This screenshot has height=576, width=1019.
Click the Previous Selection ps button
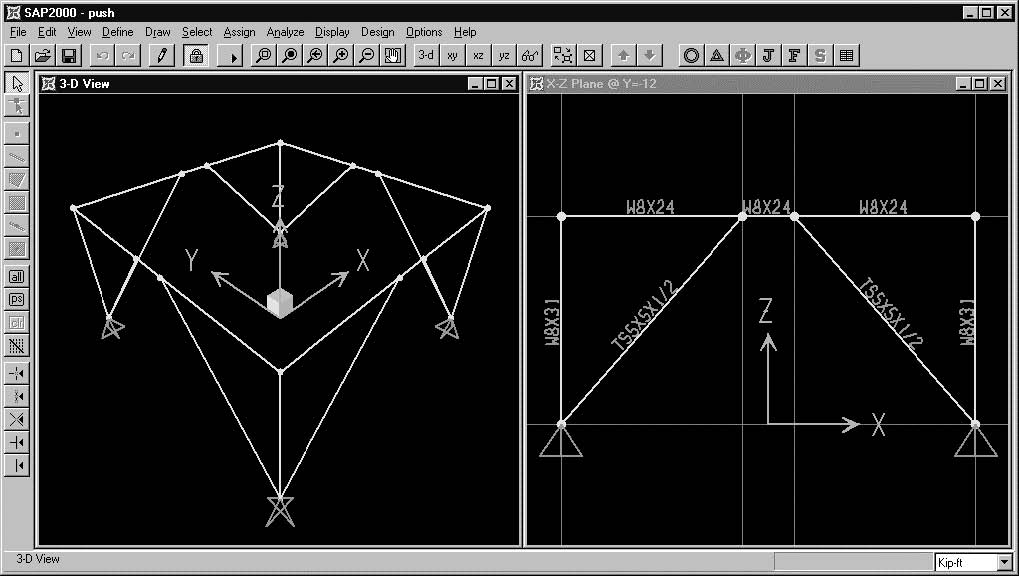pyautogui.click(x=17, y=299)
